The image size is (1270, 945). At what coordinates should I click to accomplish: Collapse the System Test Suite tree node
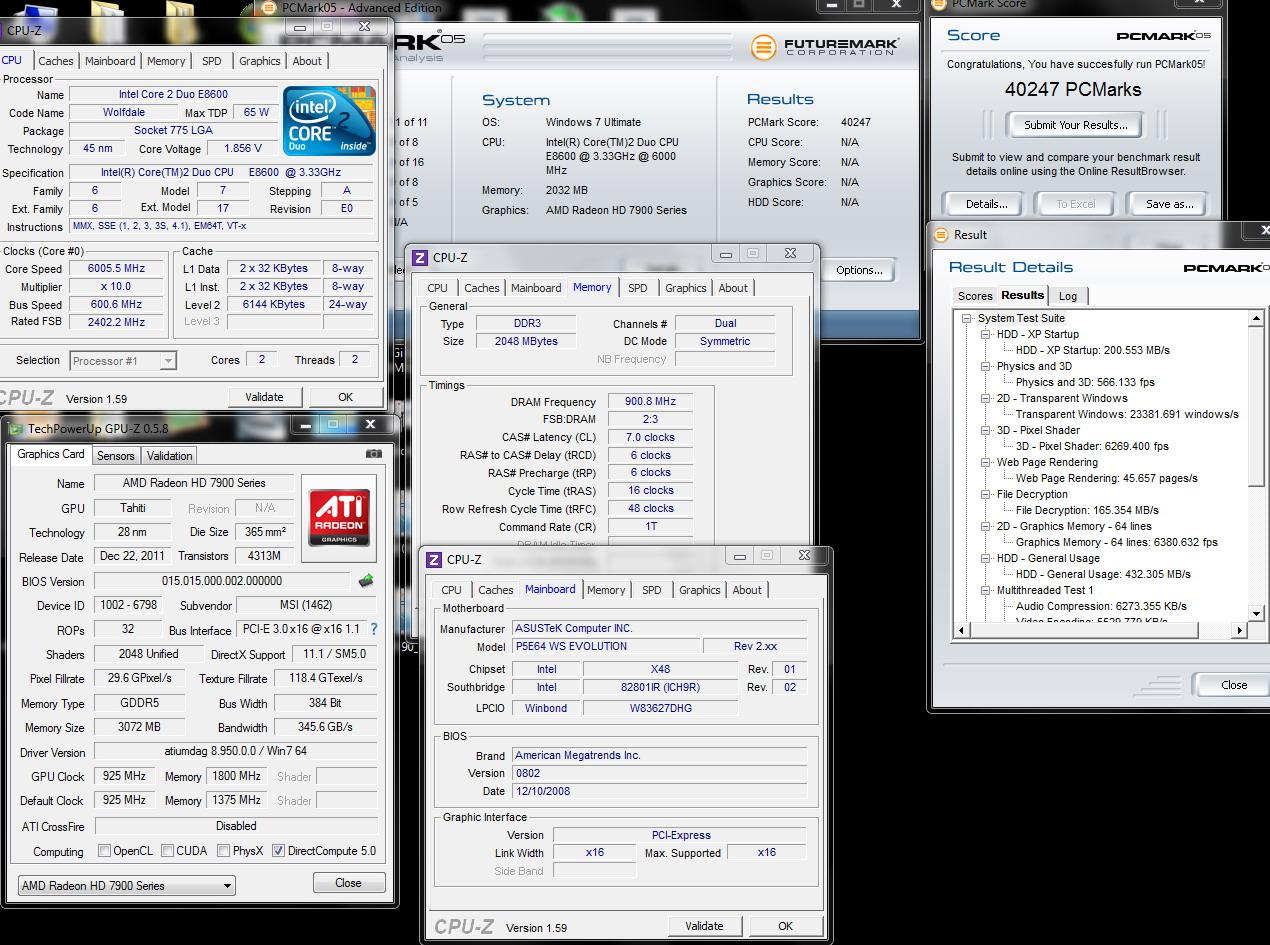tap(967, 319)
